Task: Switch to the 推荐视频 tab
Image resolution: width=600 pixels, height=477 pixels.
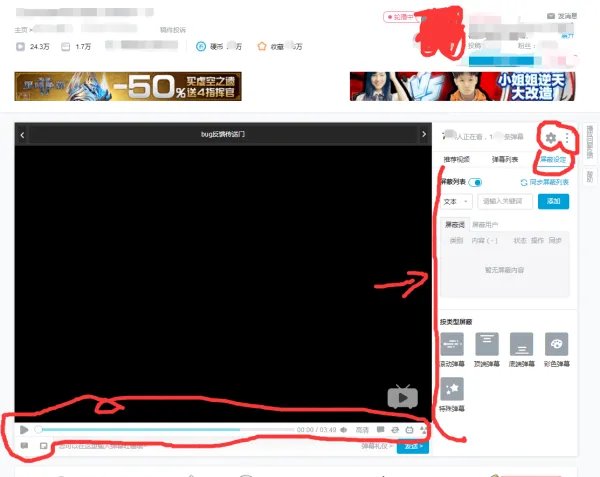Action: click(457, 160)
